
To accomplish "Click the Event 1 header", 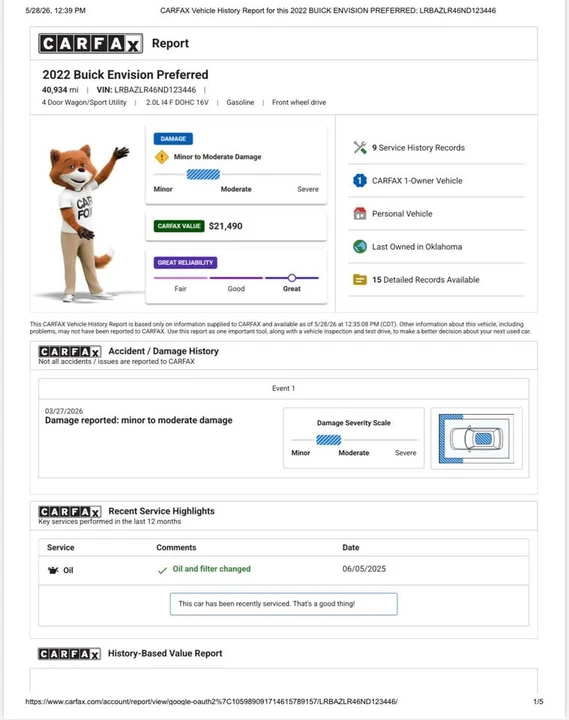I will coord(283,388).
